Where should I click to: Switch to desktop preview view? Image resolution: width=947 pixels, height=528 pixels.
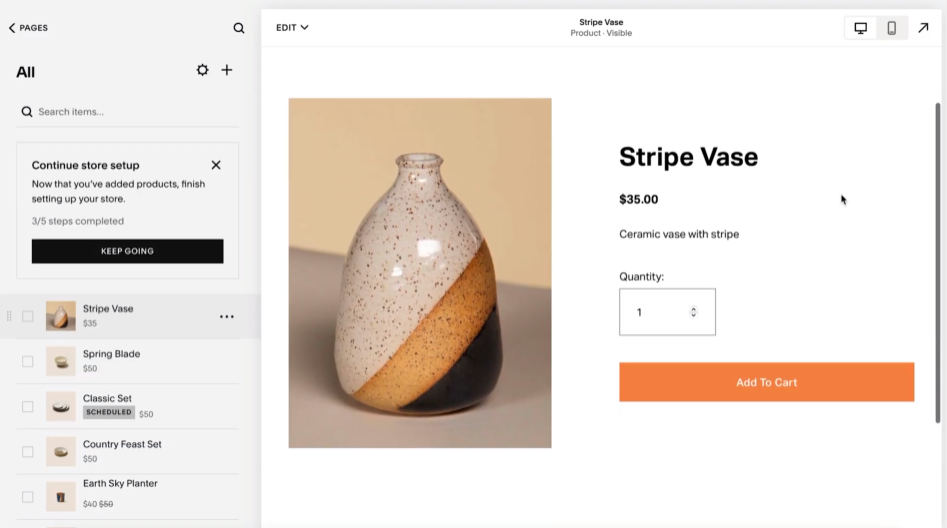tap(860, 28)
